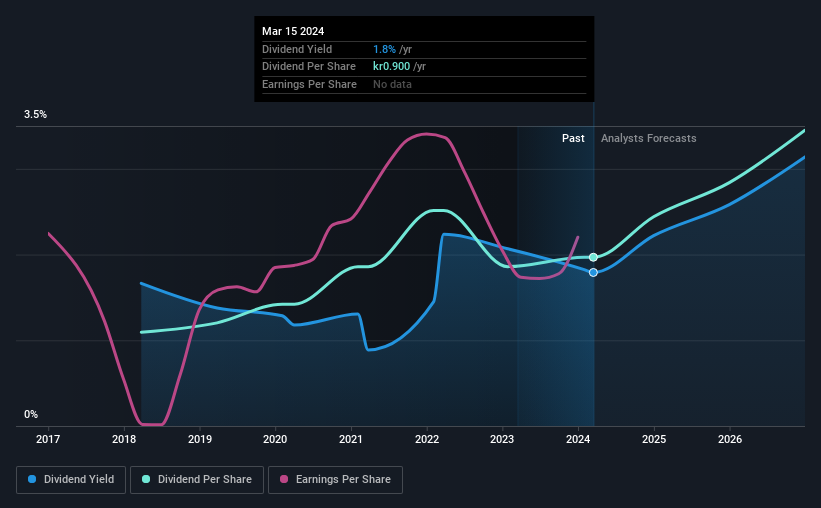Viewport: 821px width, 508px height.
Task: Select the 2024 year axis label
Action: pyautogui.click(x=578, y=439)
